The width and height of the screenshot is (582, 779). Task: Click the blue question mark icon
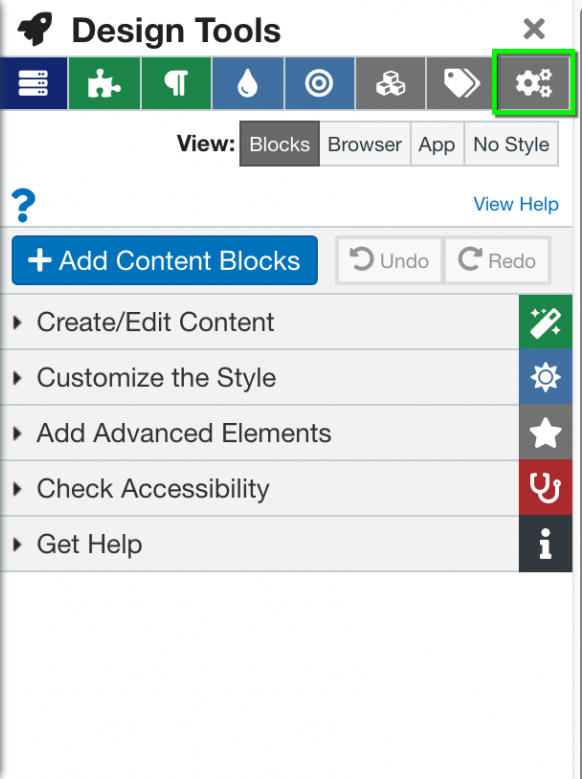tap(23, 205)
